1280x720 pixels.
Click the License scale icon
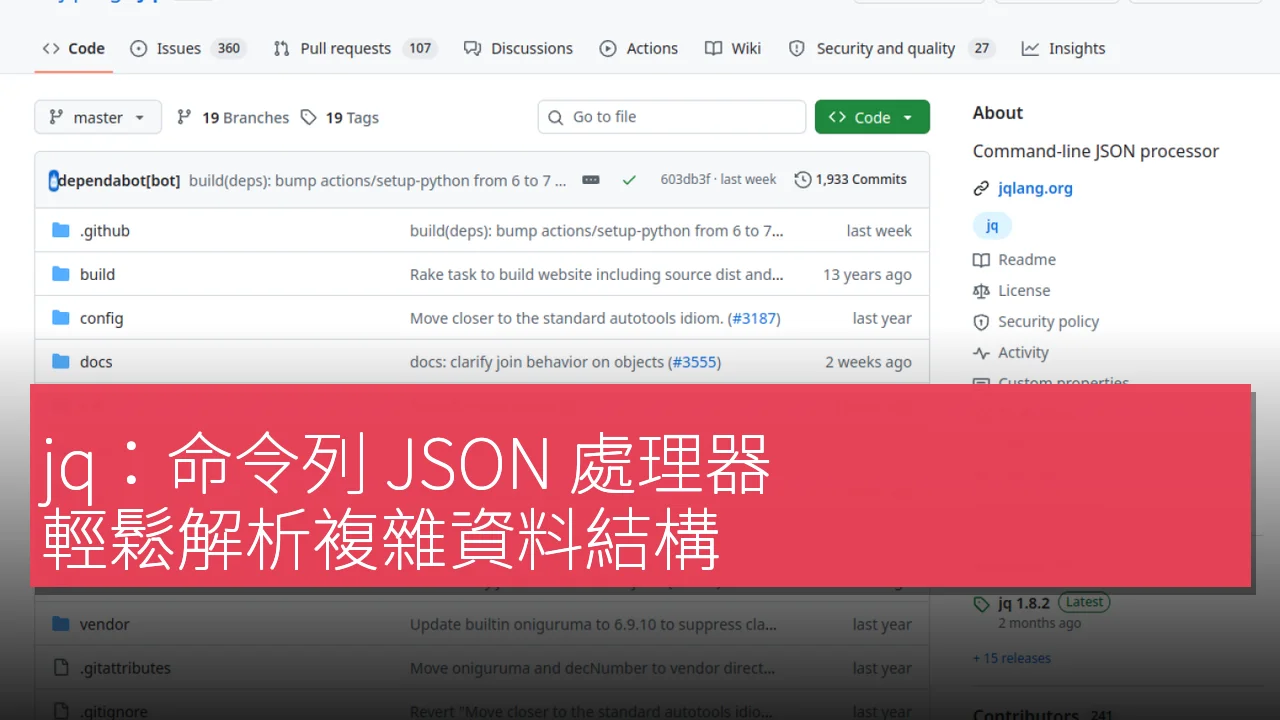981,290
